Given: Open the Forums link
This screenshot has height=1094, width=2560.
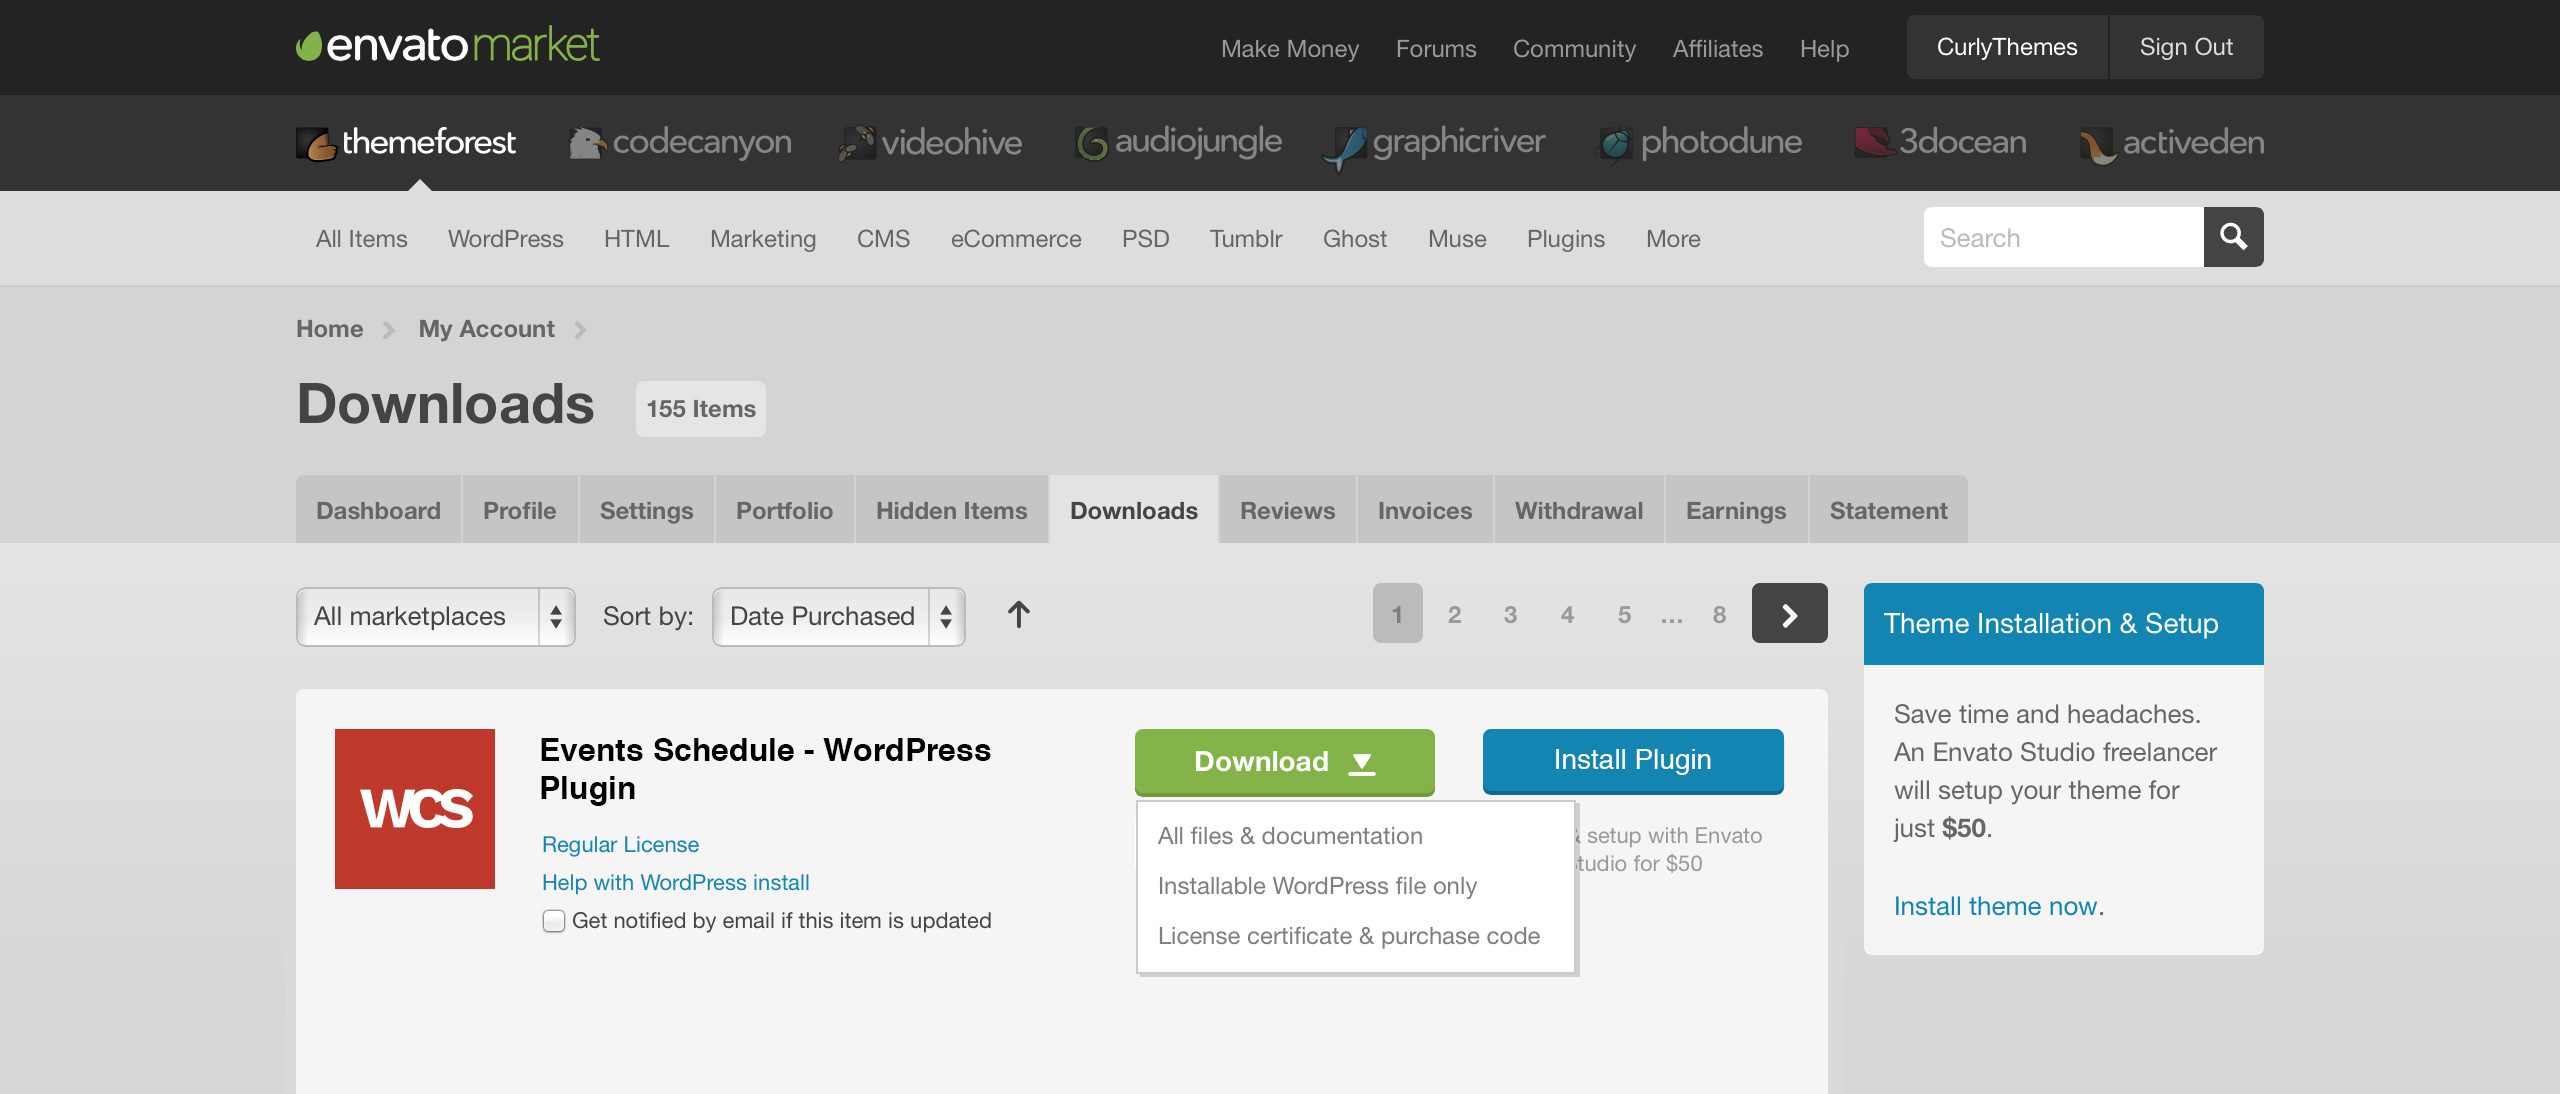Looking at the screenshot, I should (x=1436, y=49).
